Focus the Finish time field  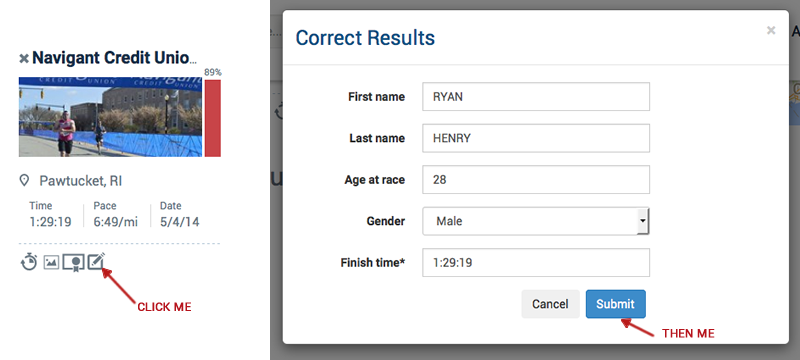tap(536, 263)
